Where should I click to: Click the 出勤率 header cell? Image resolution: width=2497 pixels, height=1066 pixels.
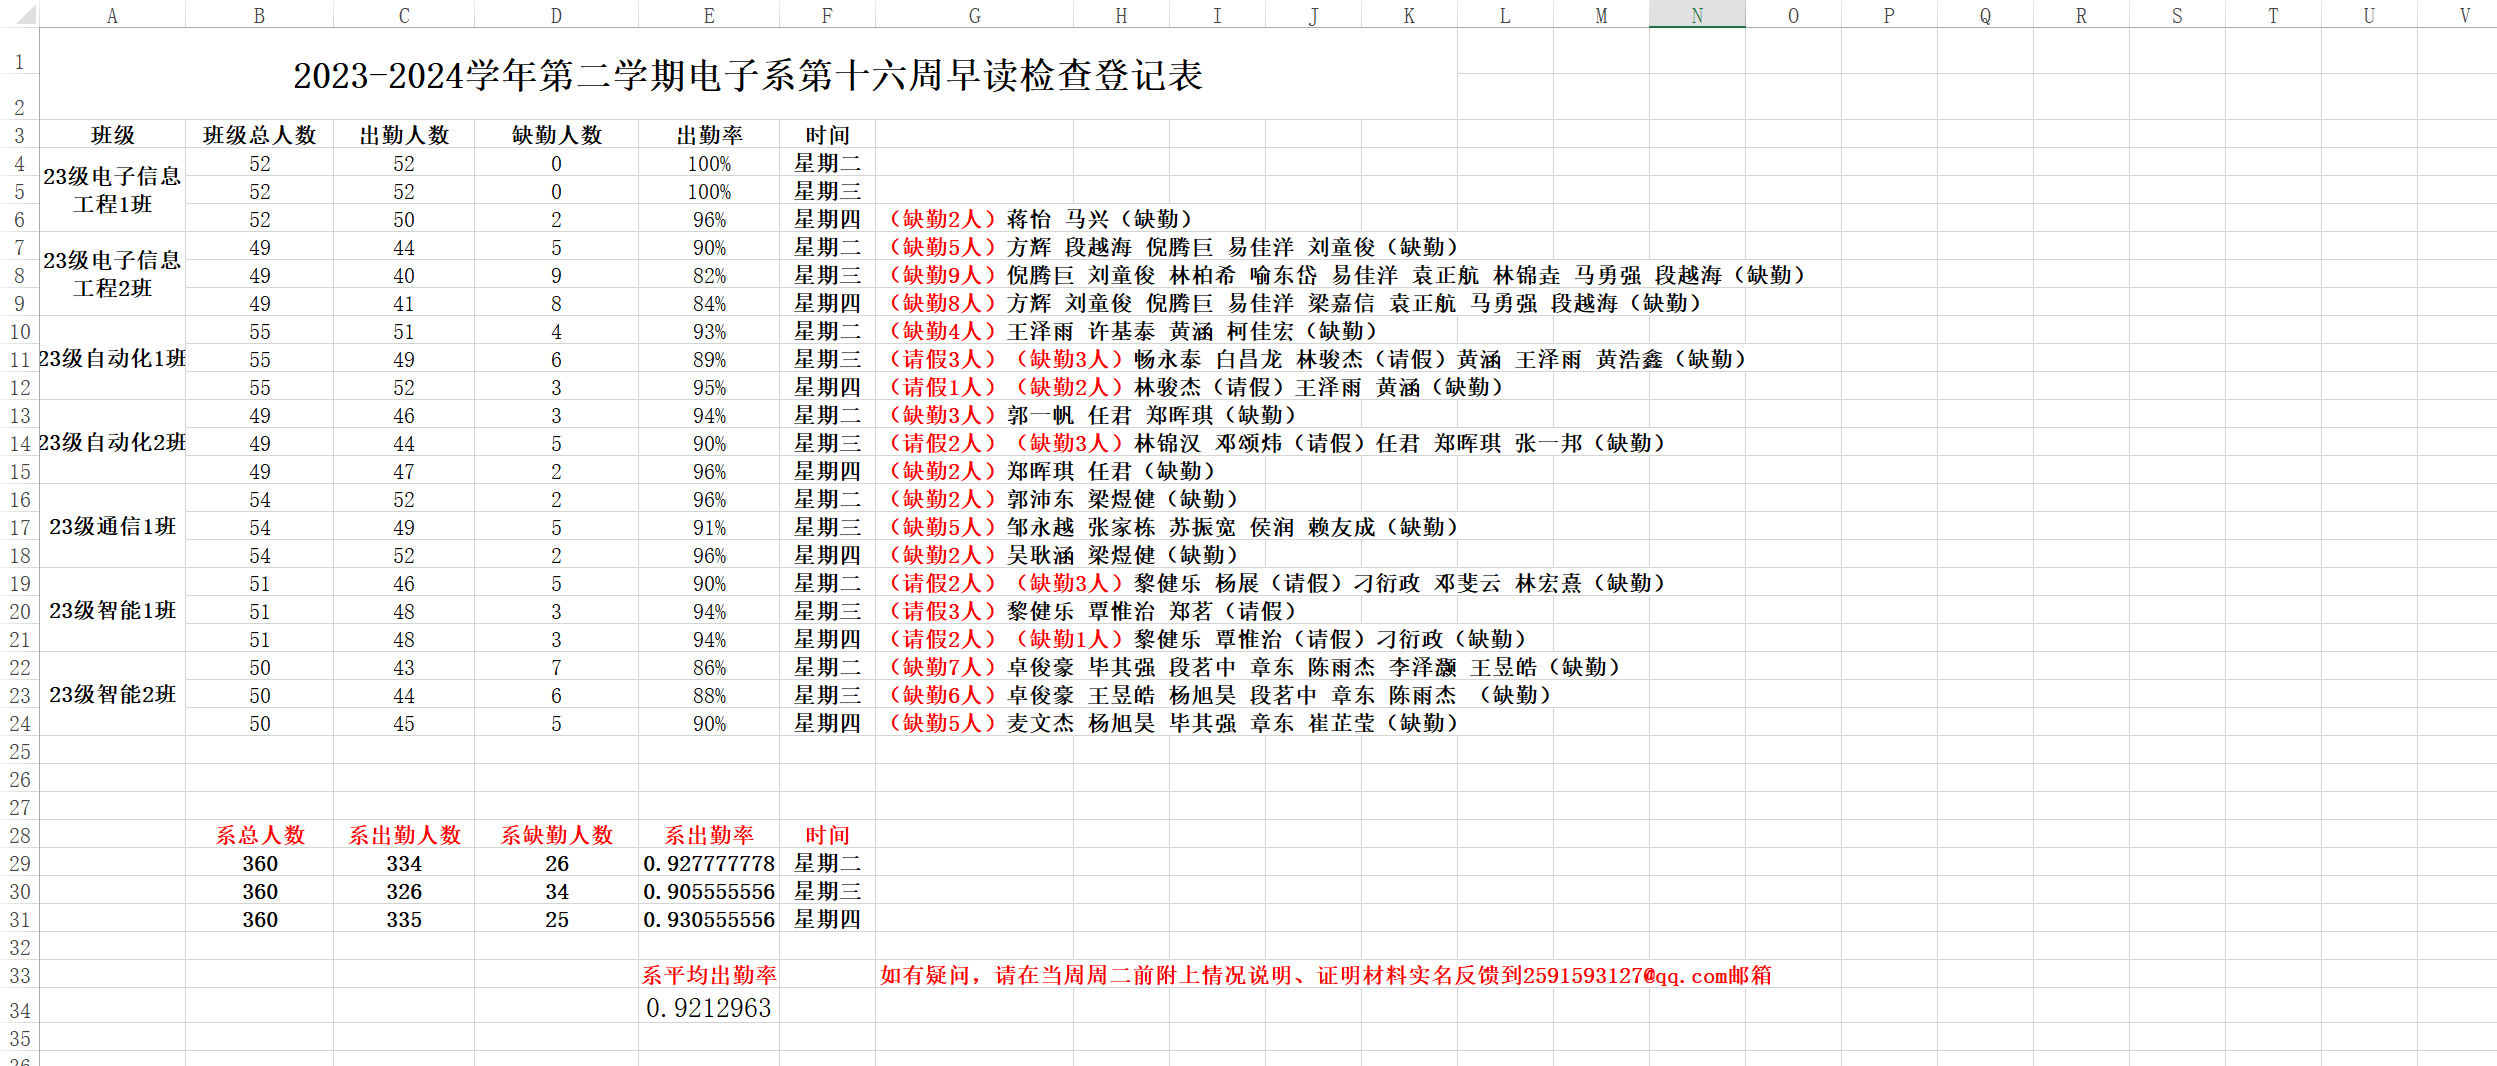point(709,135)
